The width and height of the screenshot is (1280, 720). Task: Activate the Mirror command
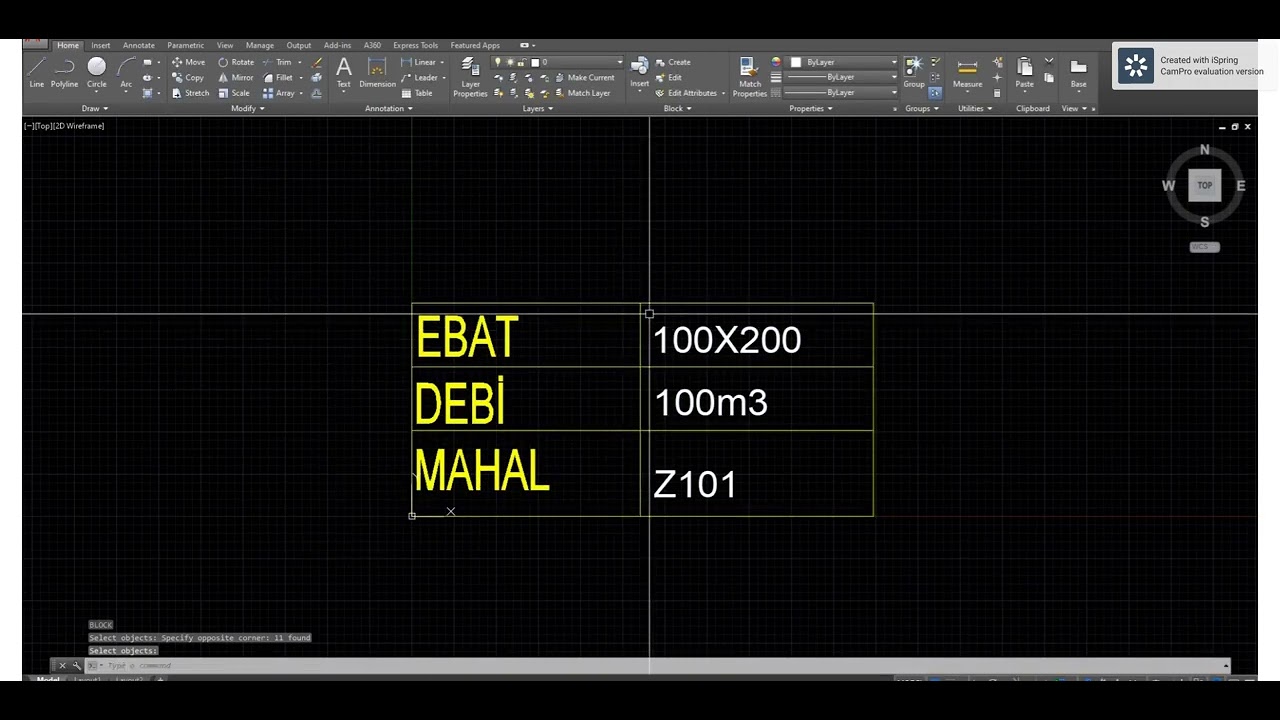[236, 77]
